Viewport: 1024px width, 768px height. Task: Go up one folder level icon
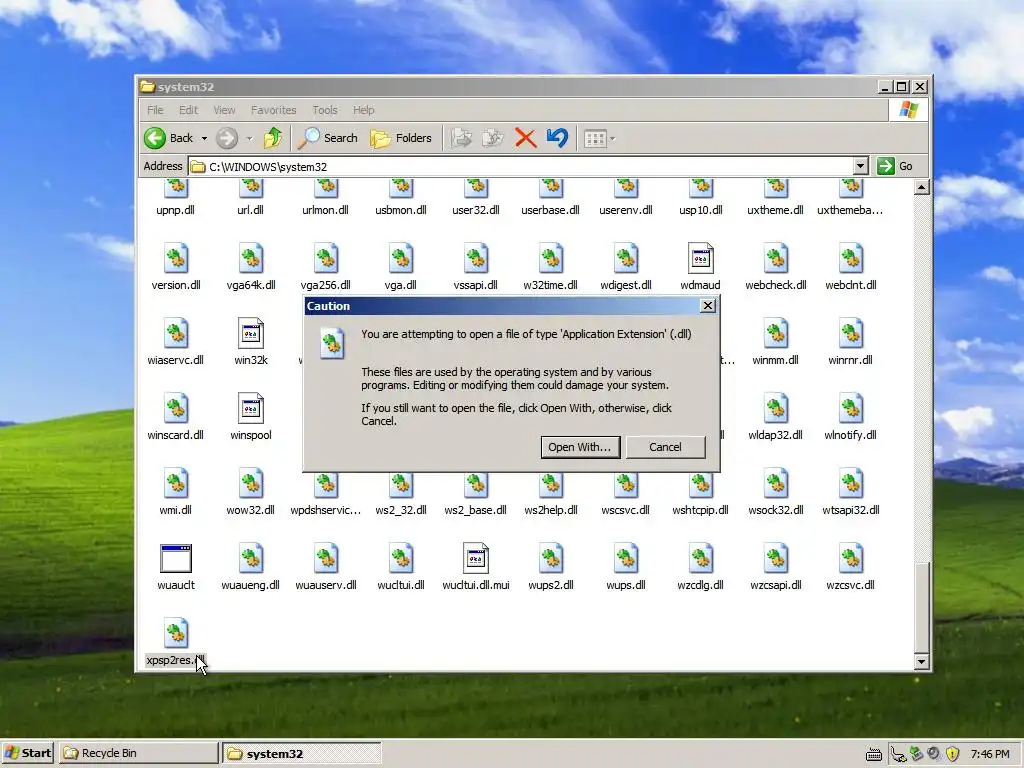click(x=273, y=138)
